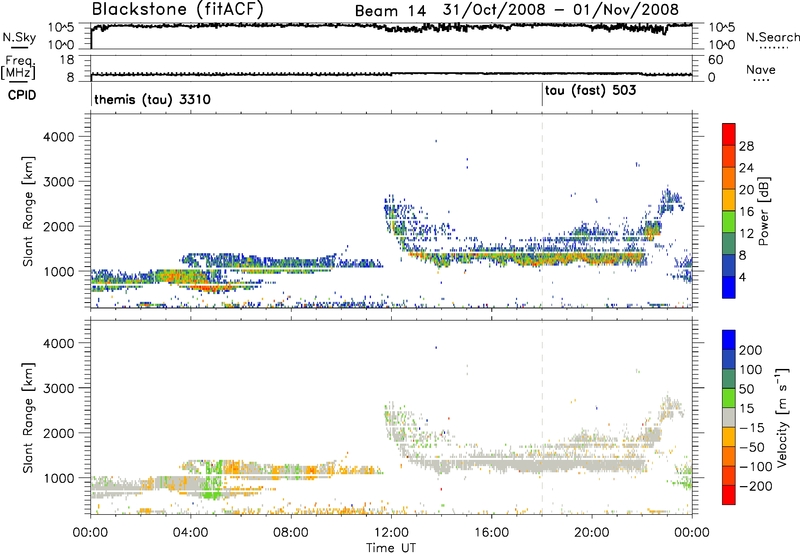Click the 18 tick on the frequency axis

[67, 60]
